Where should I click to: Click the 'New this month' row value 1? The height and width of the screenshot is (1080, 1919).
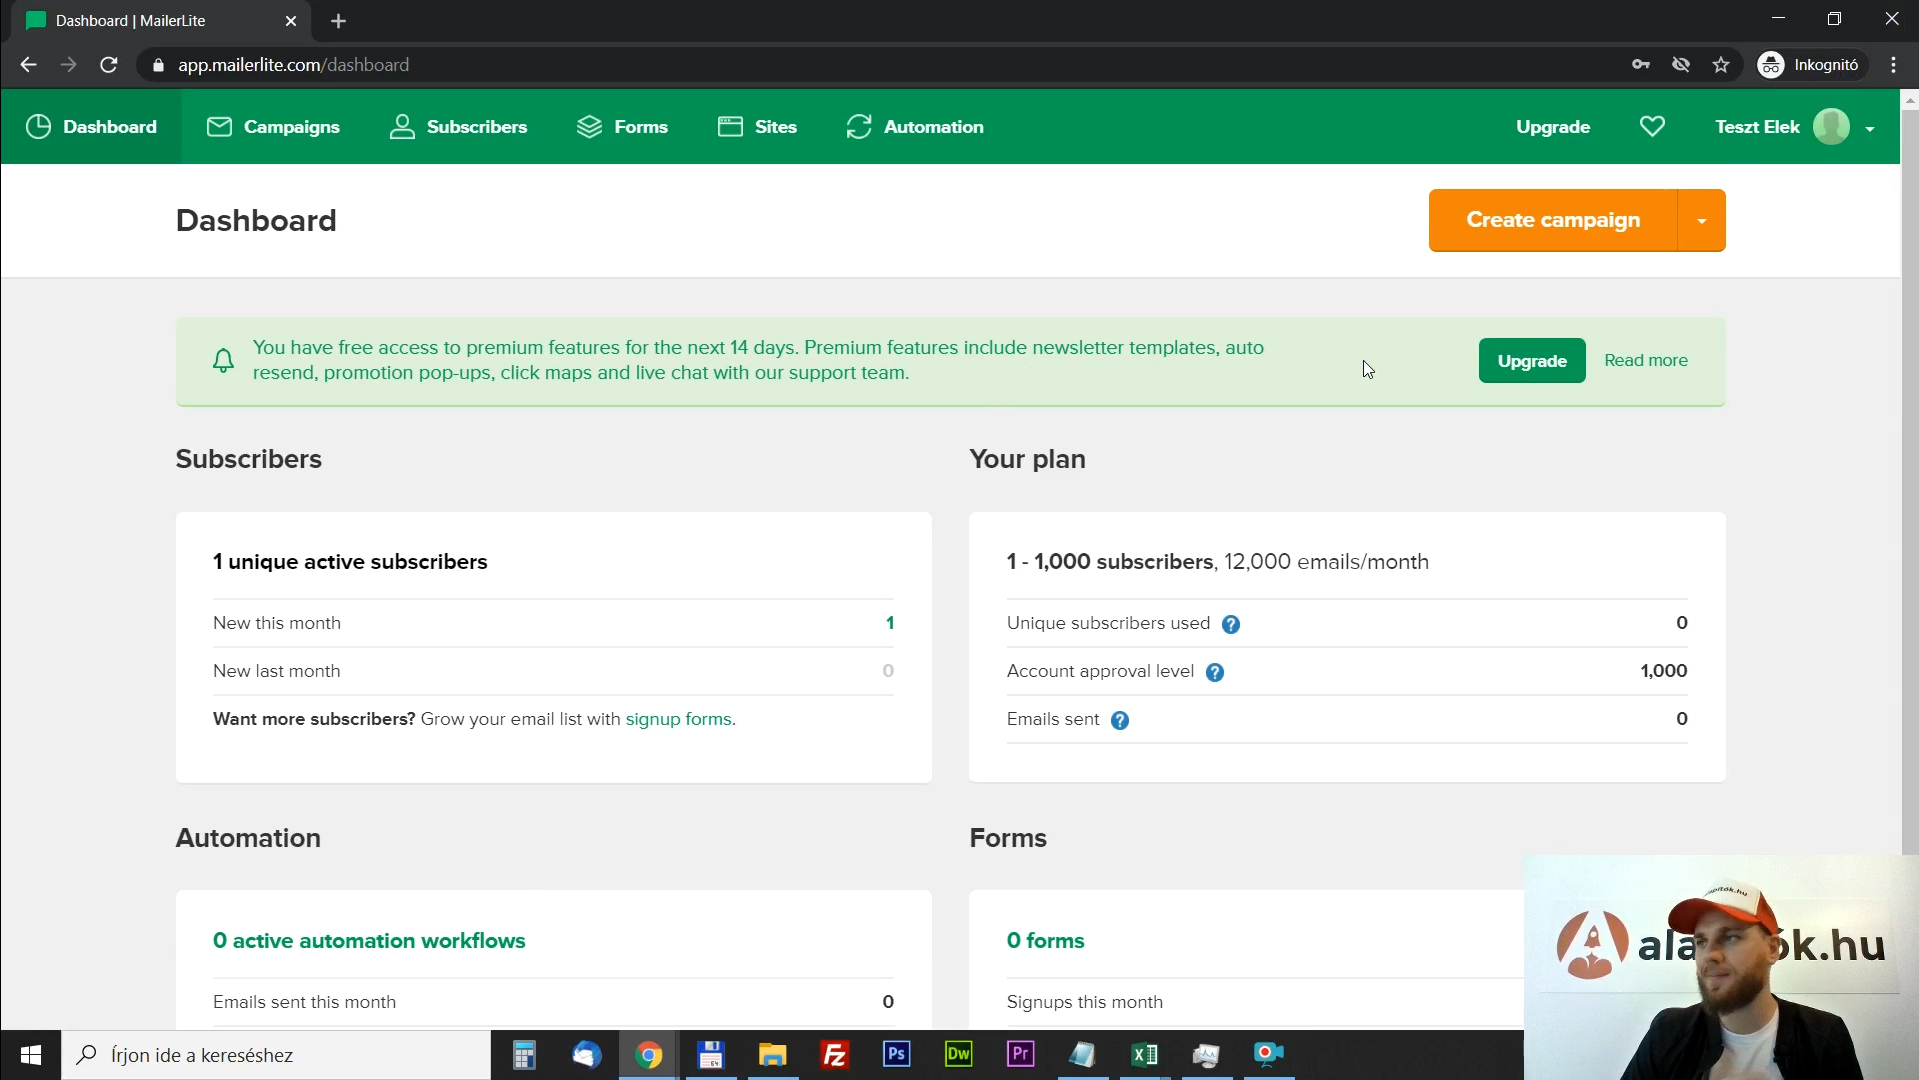(x=889, y=623)
